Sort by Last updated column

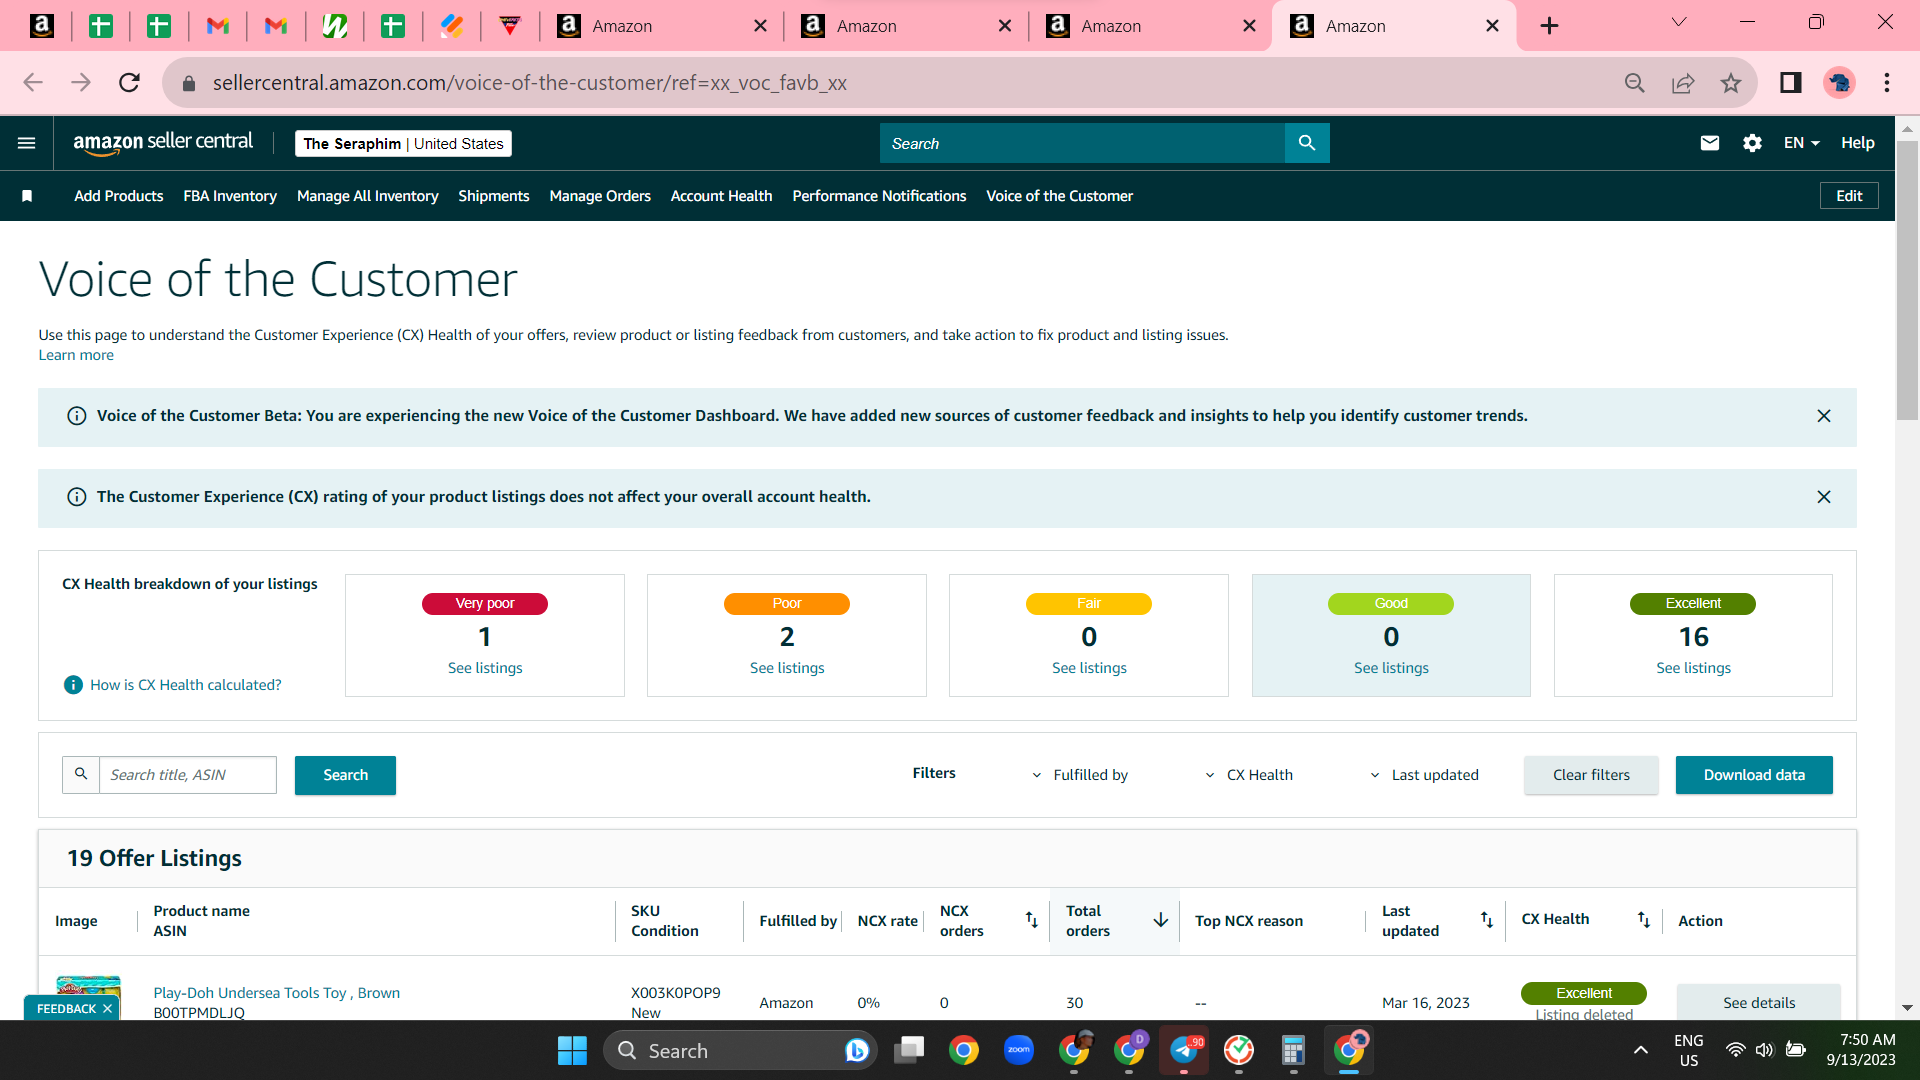(x=1487, y=920)
